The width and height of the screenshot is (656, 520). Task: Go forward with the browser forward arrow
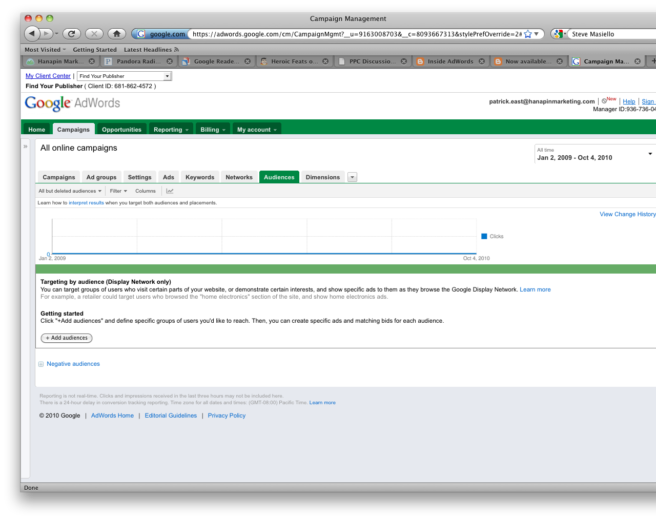click(x=46, y=33)
